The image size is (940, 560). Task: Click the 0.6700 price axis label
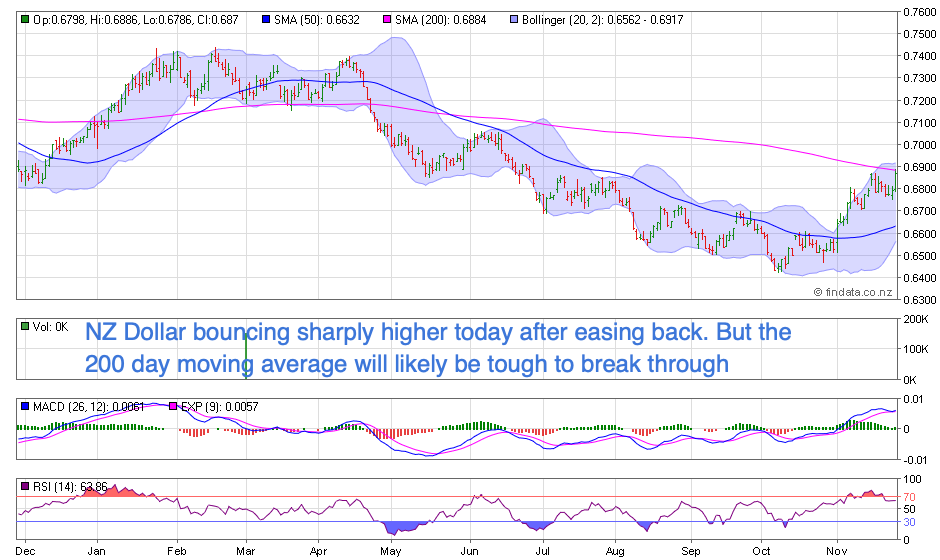click(x=920, y=211)
